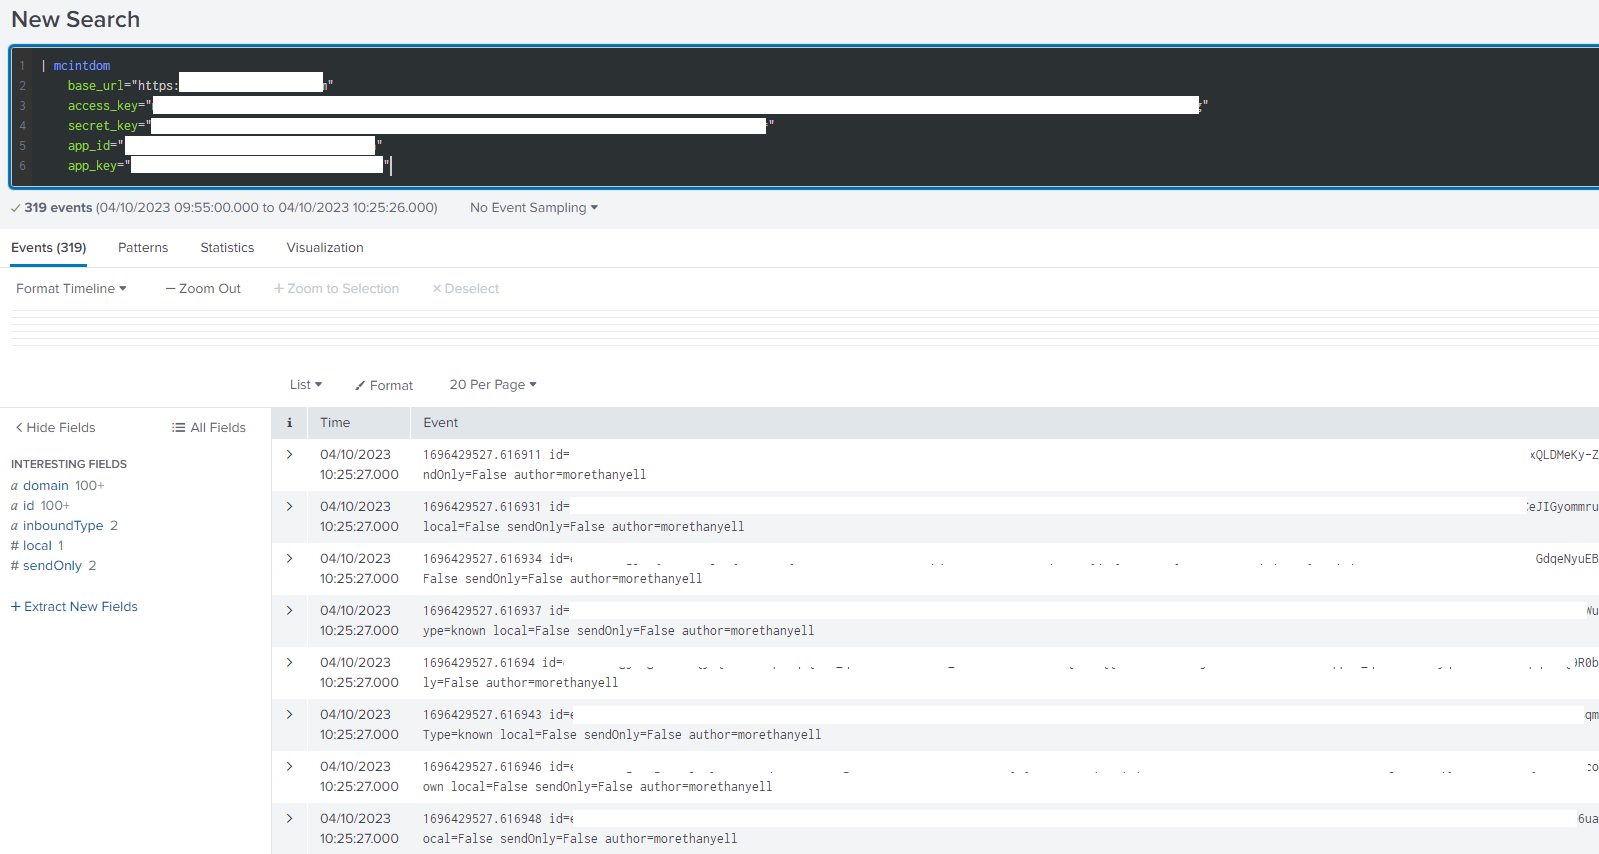
Task: Expand the event row 1696429527.616943
Action: point(290,714)
